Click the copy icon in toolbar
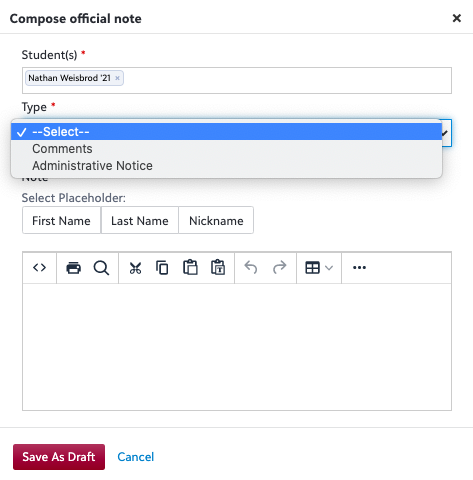Viewport: 473px width, 480px height. coord(162,268)
